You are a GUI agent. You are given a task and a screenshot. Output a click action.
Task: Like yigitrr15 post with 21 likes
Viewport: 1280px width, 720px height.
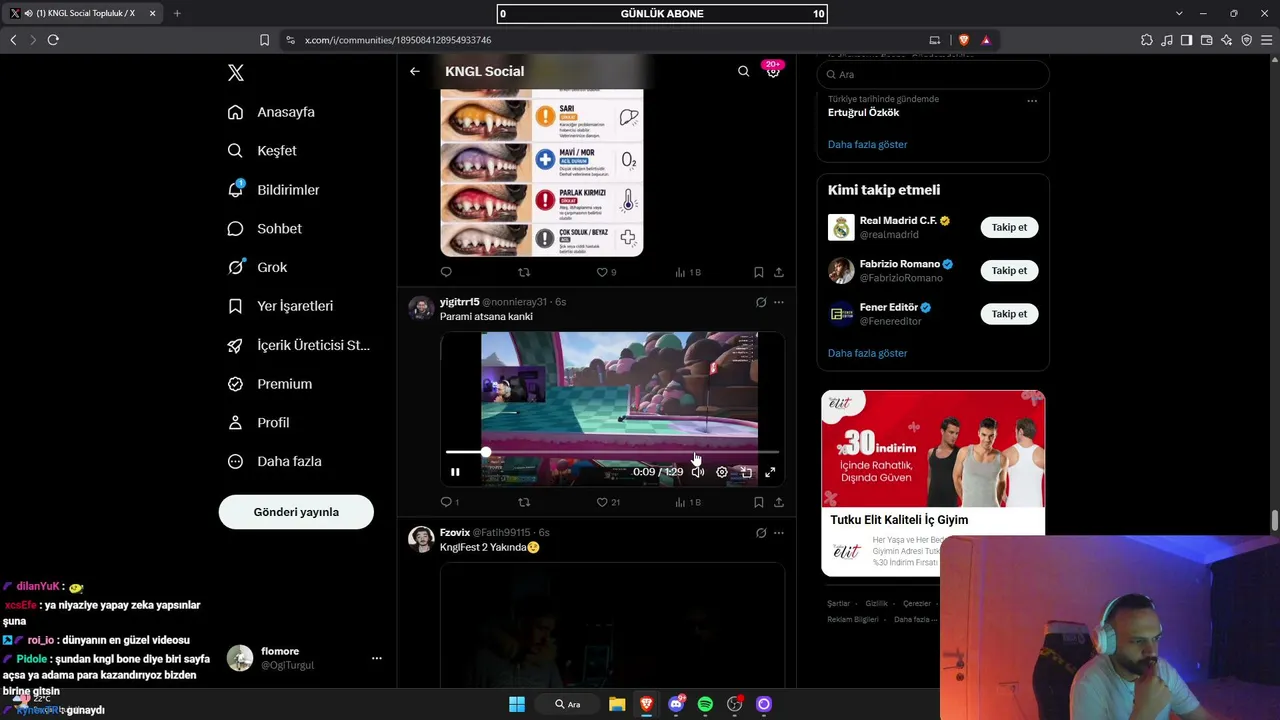coord(608,502)
